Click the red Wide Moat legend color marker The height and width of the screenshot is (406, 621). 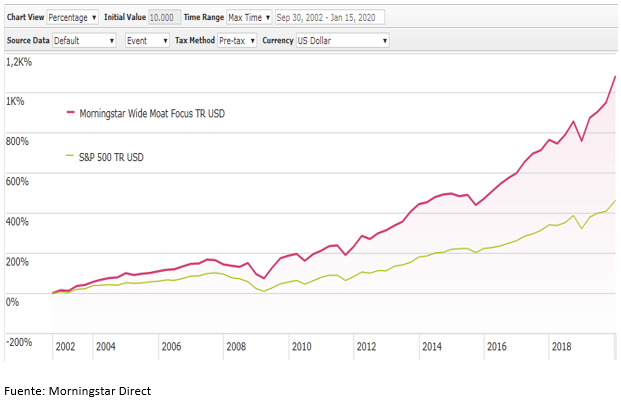(x=70, y=113)
